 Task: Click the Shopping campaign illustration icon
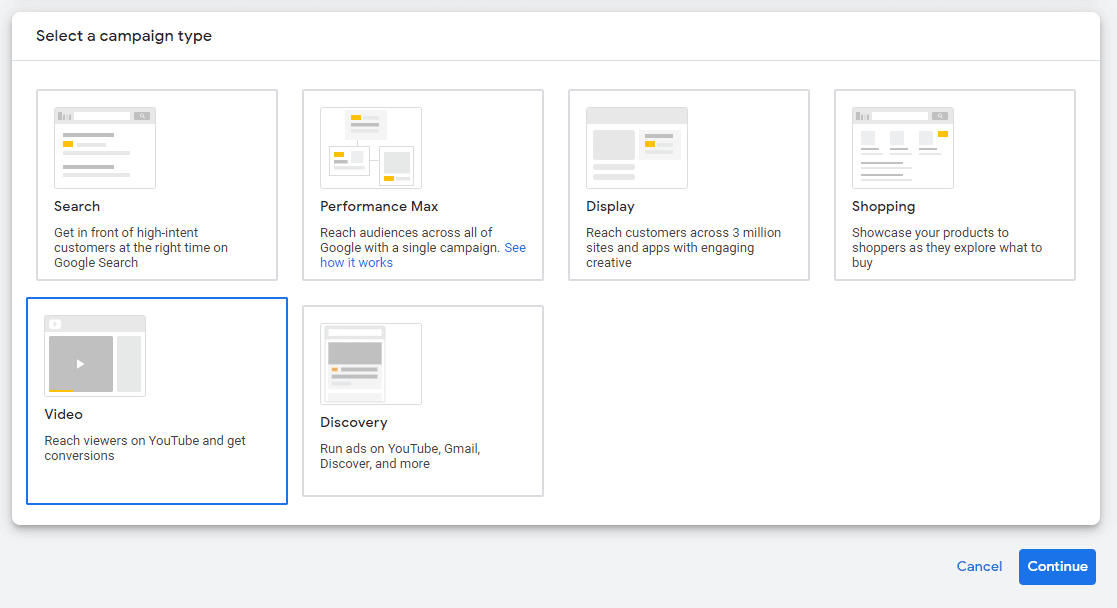(x=903, y=148)
